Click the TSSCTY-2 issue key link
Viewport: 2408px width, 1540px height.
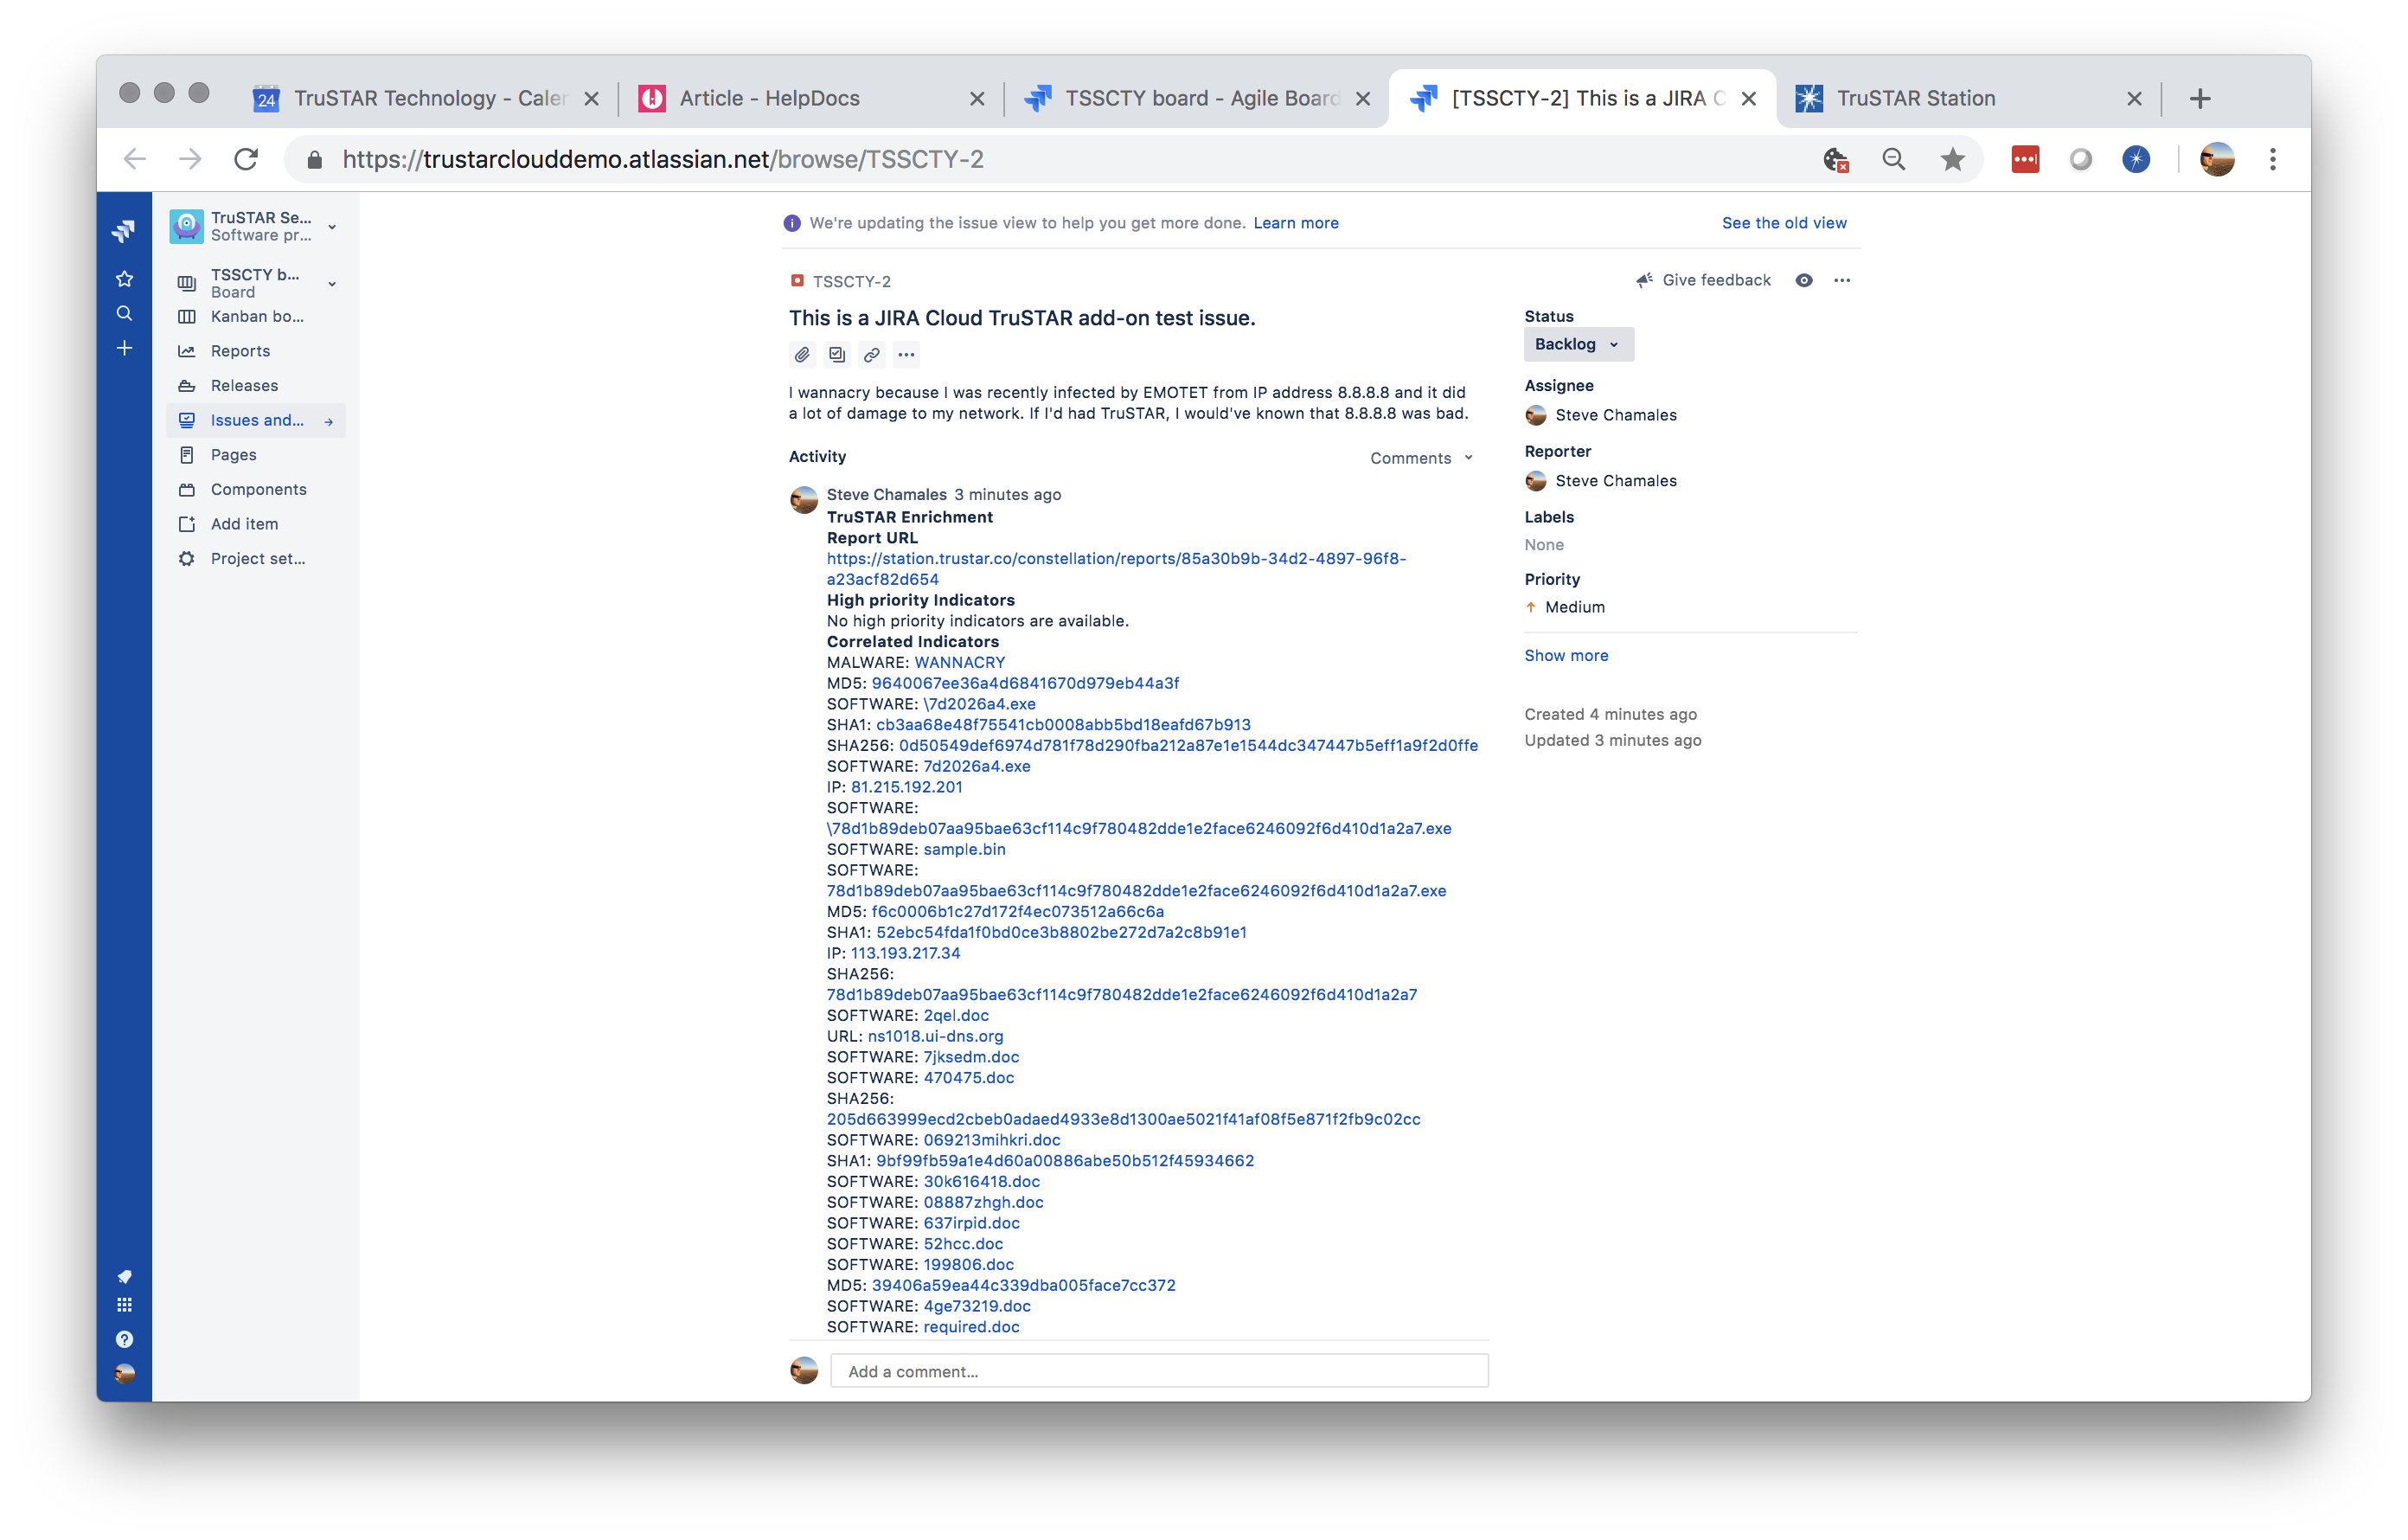click(851, 282)
